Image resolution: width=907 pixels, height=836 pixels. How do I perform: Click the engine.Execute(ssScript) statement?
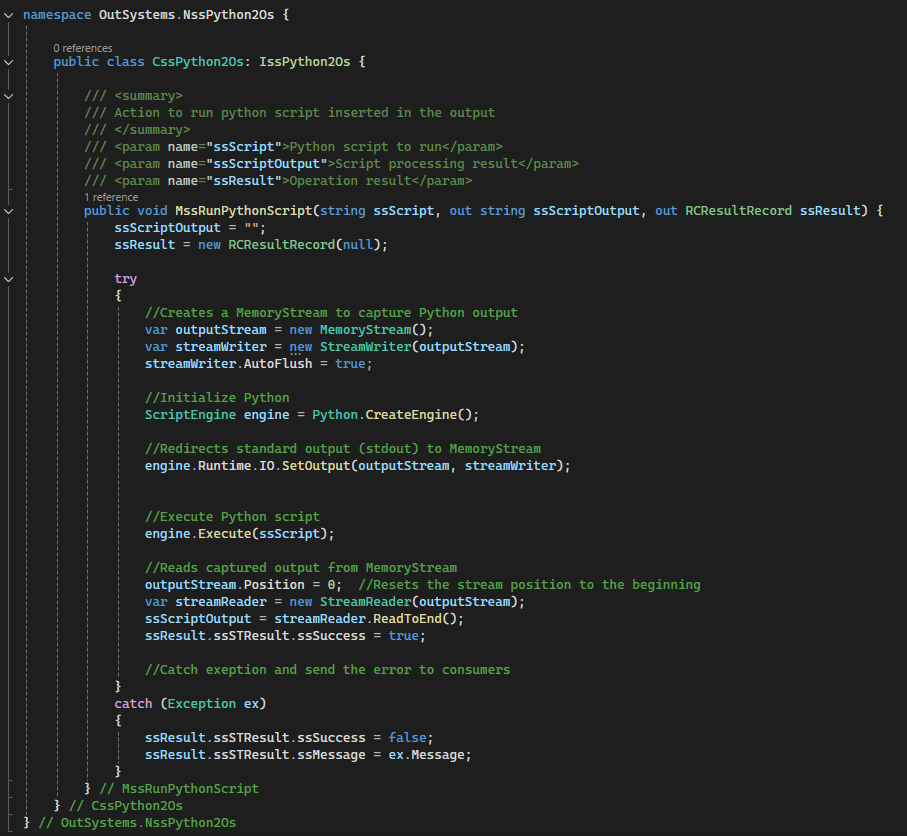click(239, 534)
